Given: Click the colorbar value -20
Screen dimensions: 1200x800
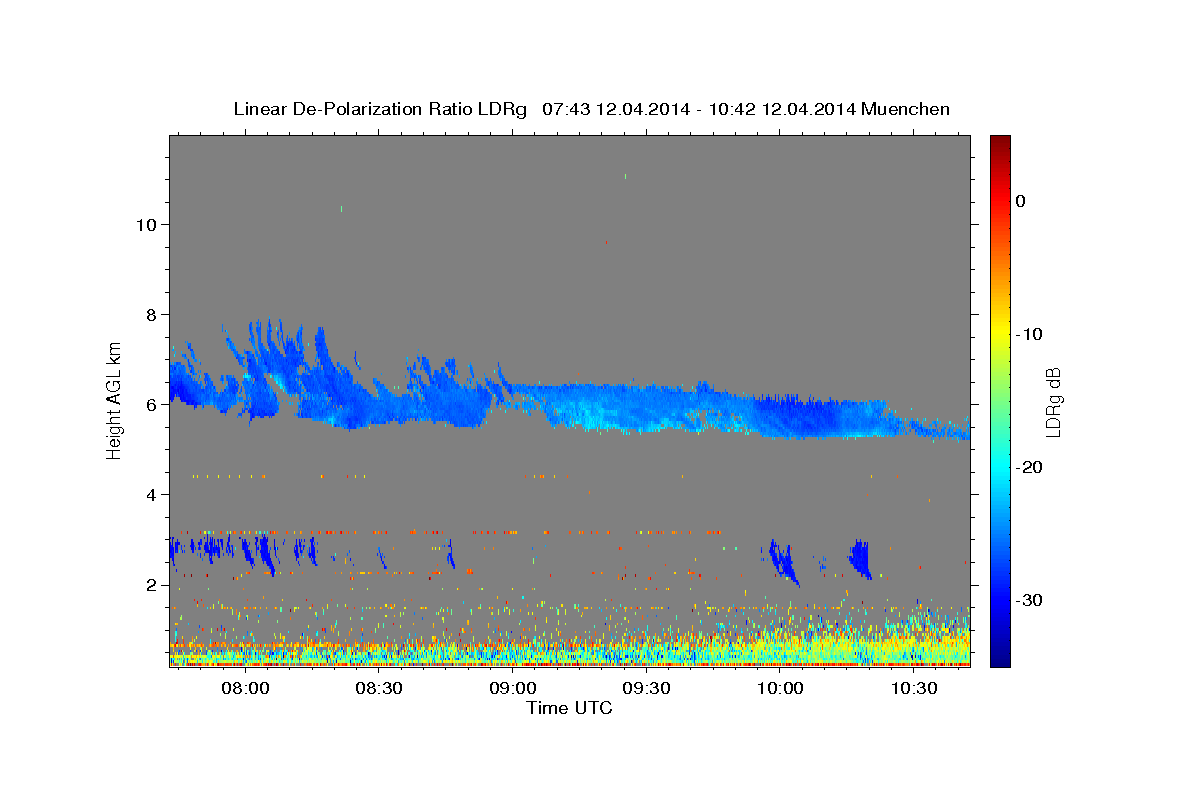Looking at the screenshot, I should click(x=1029, y=467).
